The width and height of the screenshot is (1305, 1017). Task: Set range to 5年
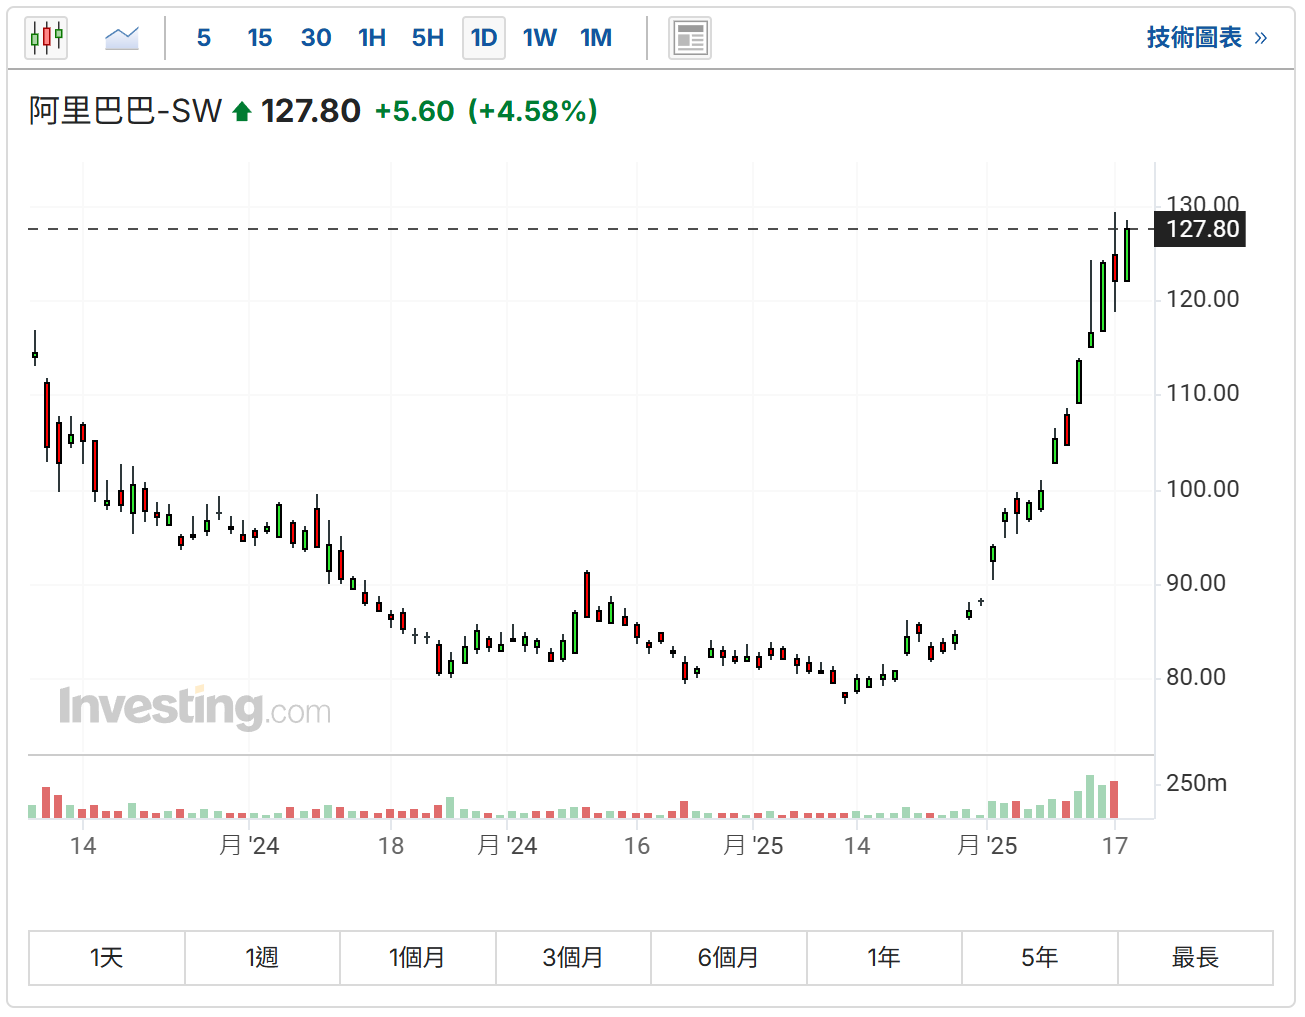coord(1040,958)
